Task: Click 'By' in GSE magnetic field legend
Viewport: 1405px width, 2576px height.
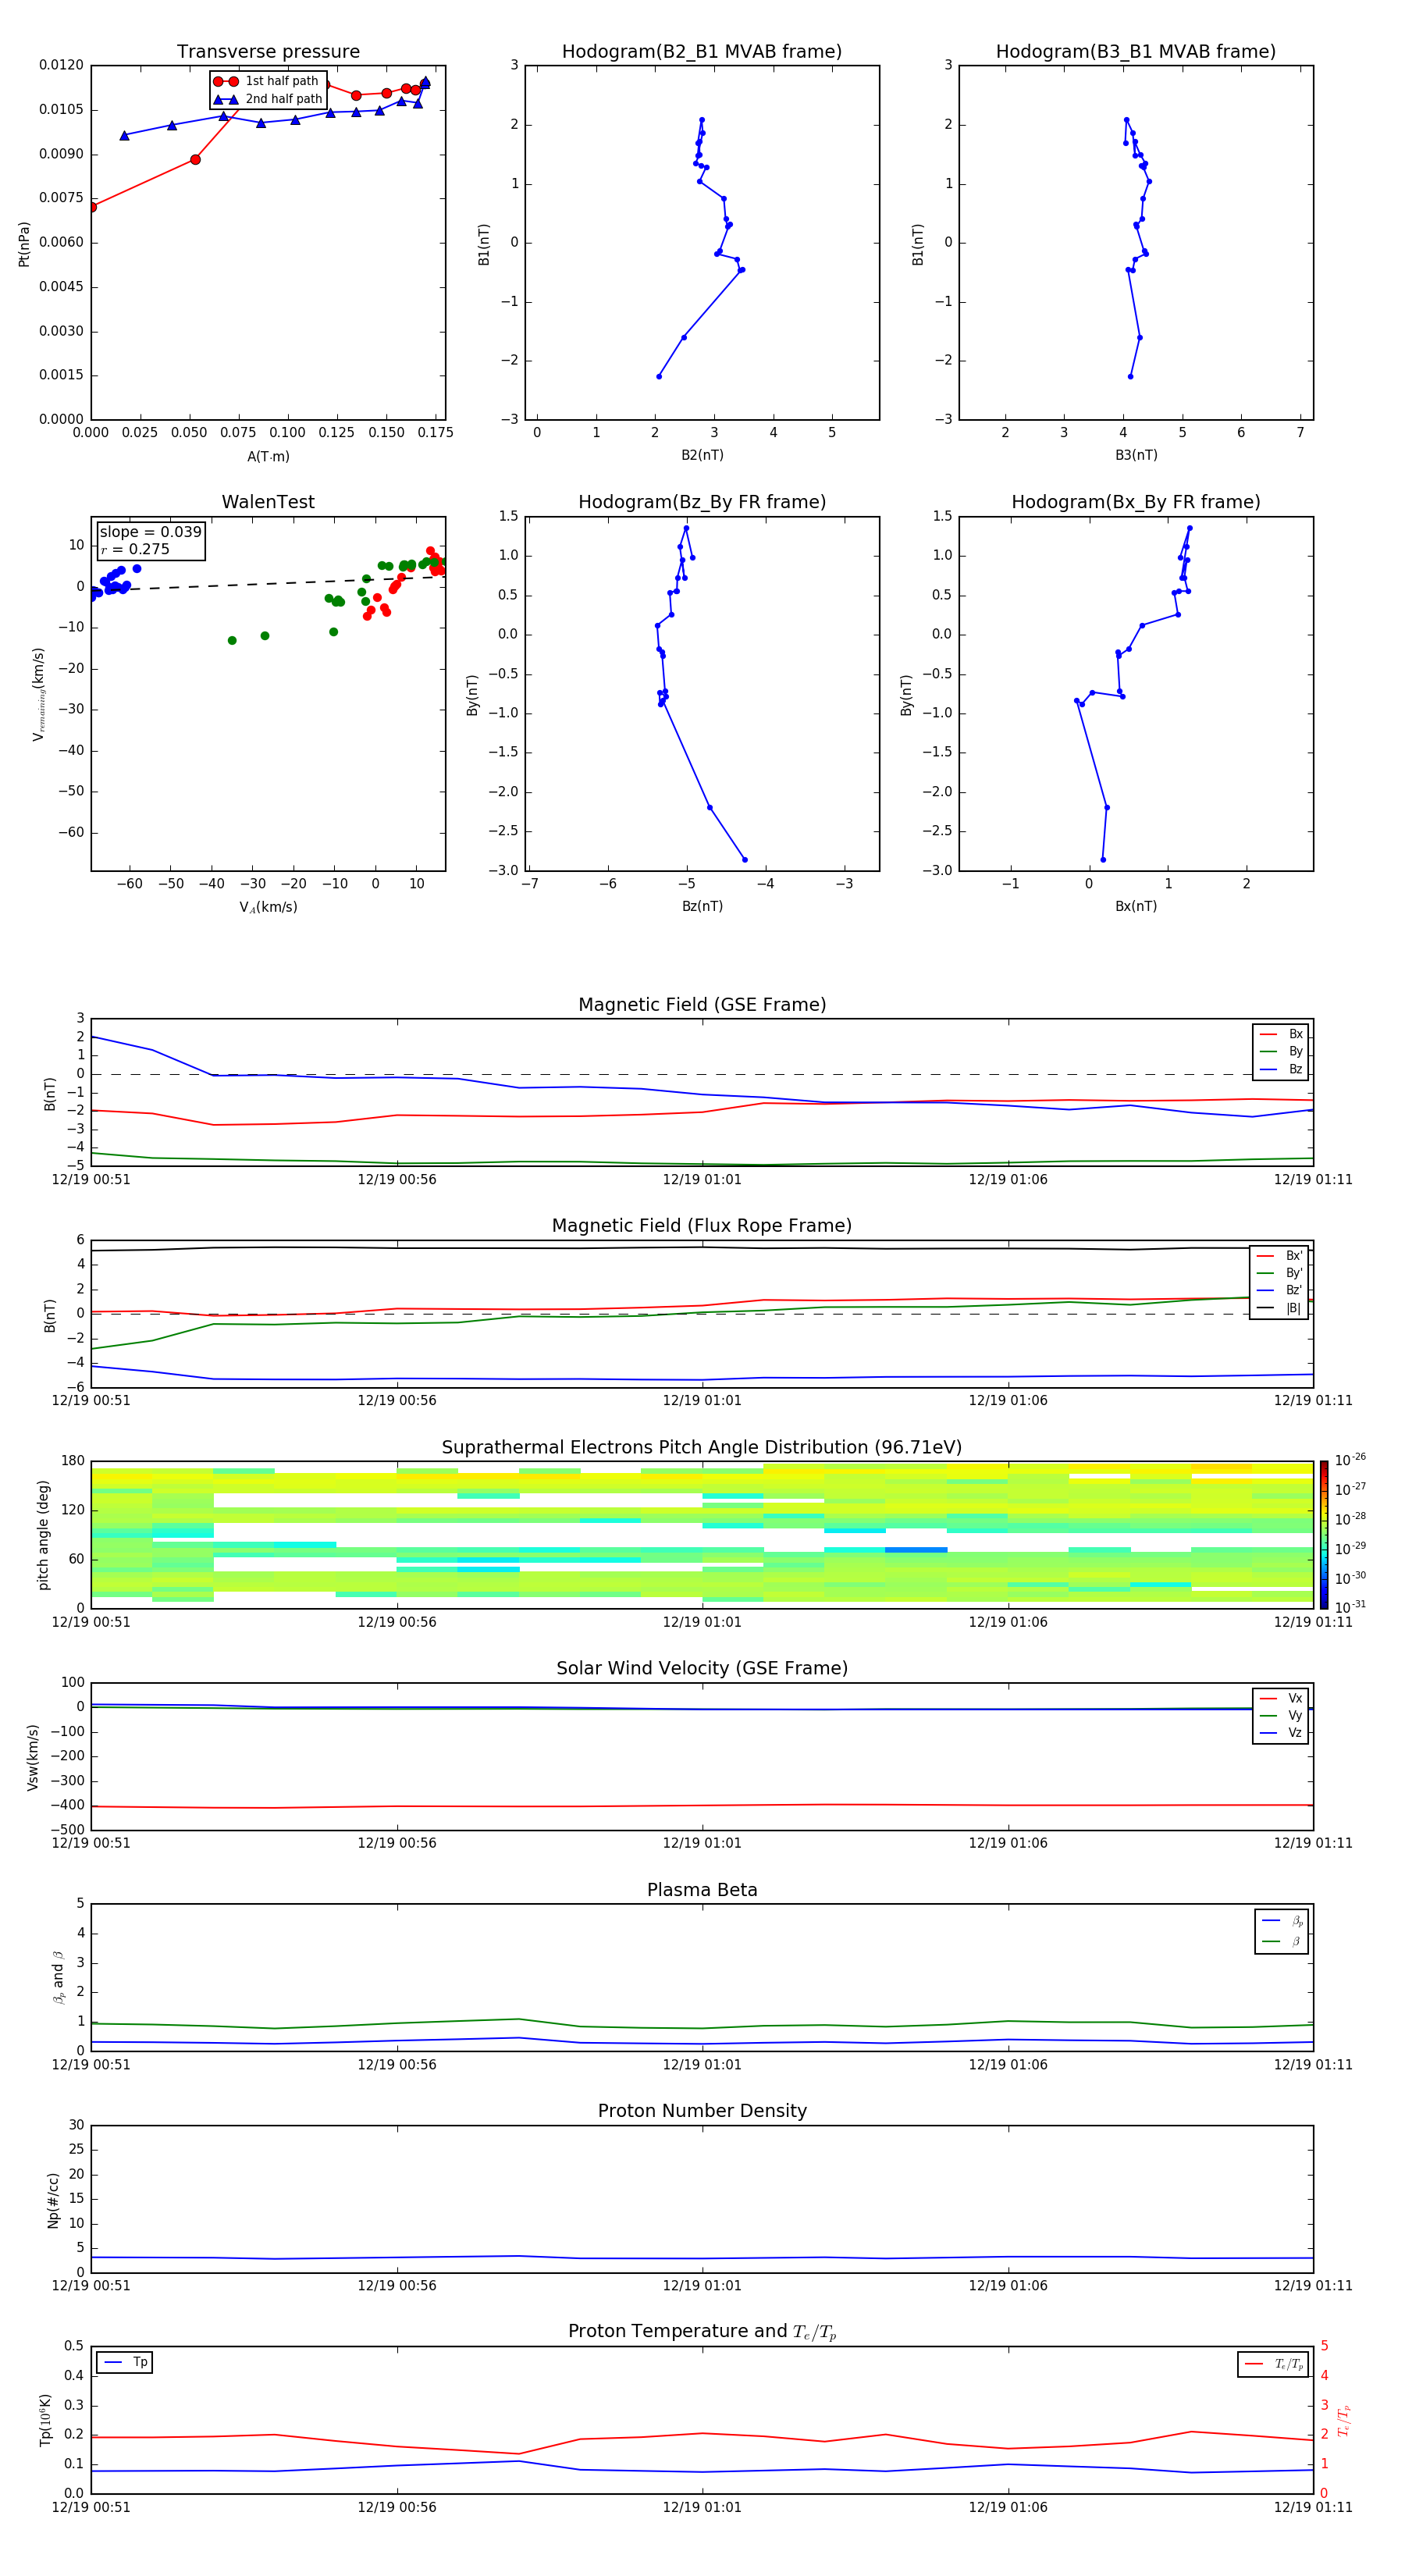Action: (1282, 1051)
